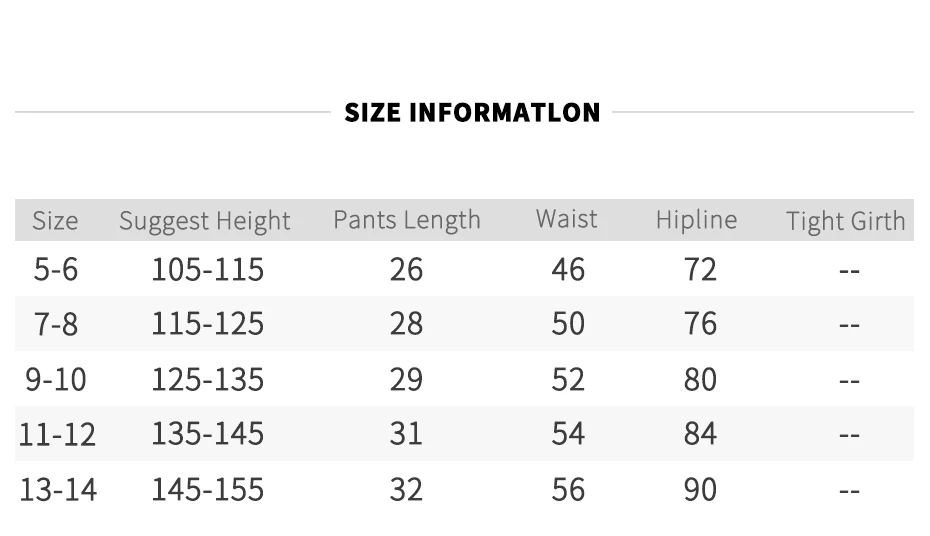Click waist value 54
The width and height of the screenshot is (930, 536).
(568, 433)
